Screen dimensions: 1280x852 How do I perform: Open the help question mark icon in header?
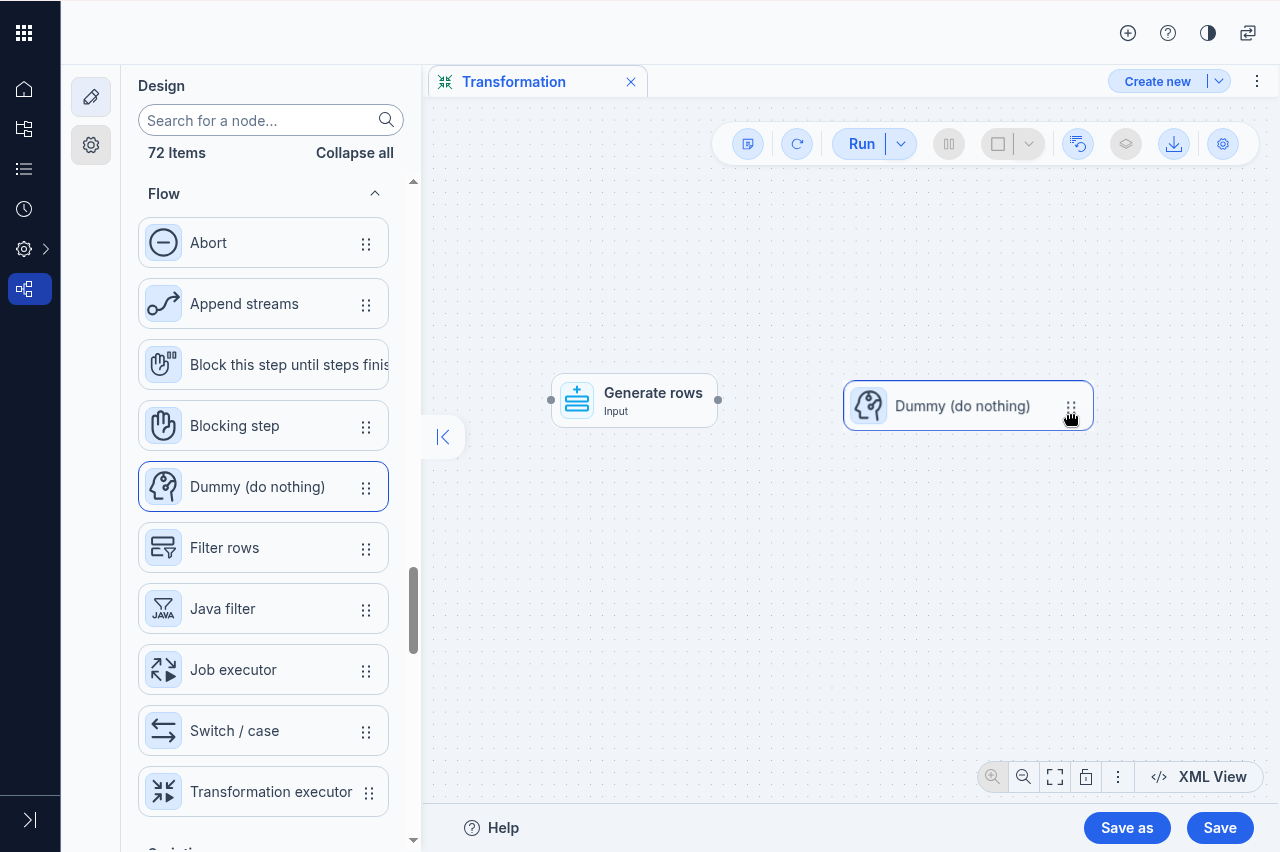(1168, 33)
